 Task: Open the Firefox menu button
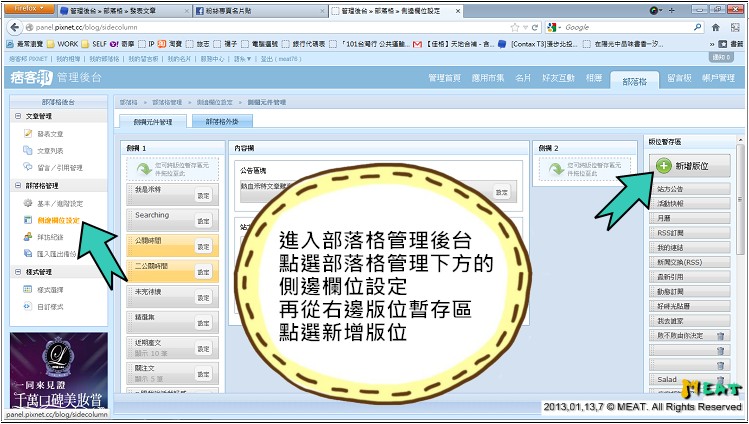click(30, 9)
